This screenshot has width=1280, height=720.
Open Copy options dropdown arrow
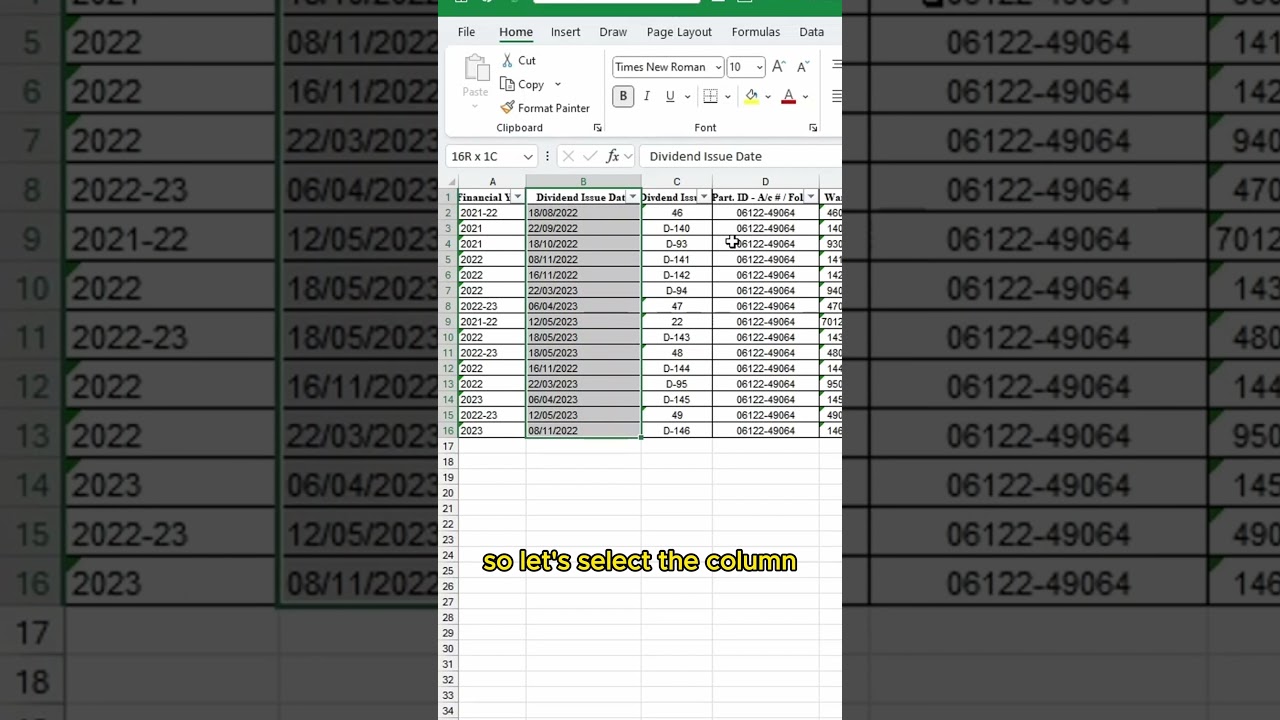coord(557,85)
